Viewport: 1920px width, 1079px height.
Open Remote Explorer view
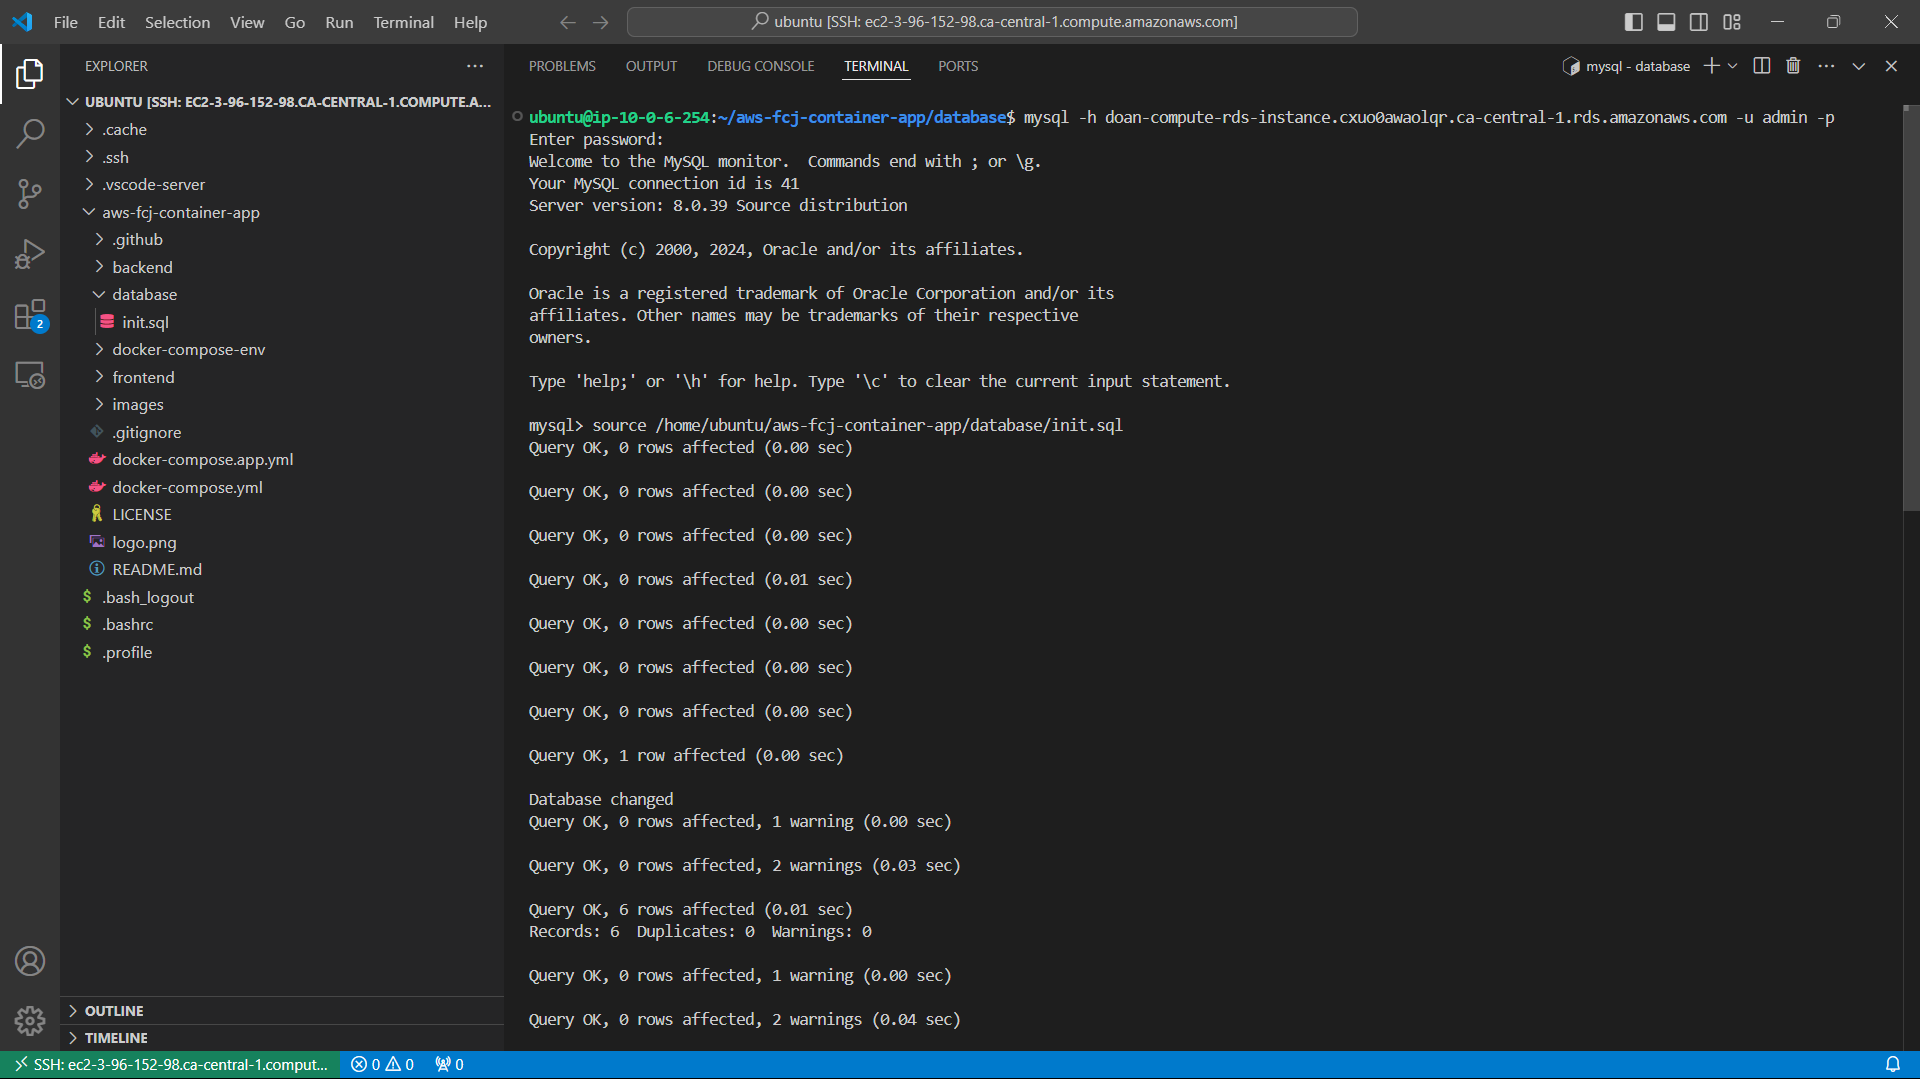pyautogui.click(x=30, y=375)
